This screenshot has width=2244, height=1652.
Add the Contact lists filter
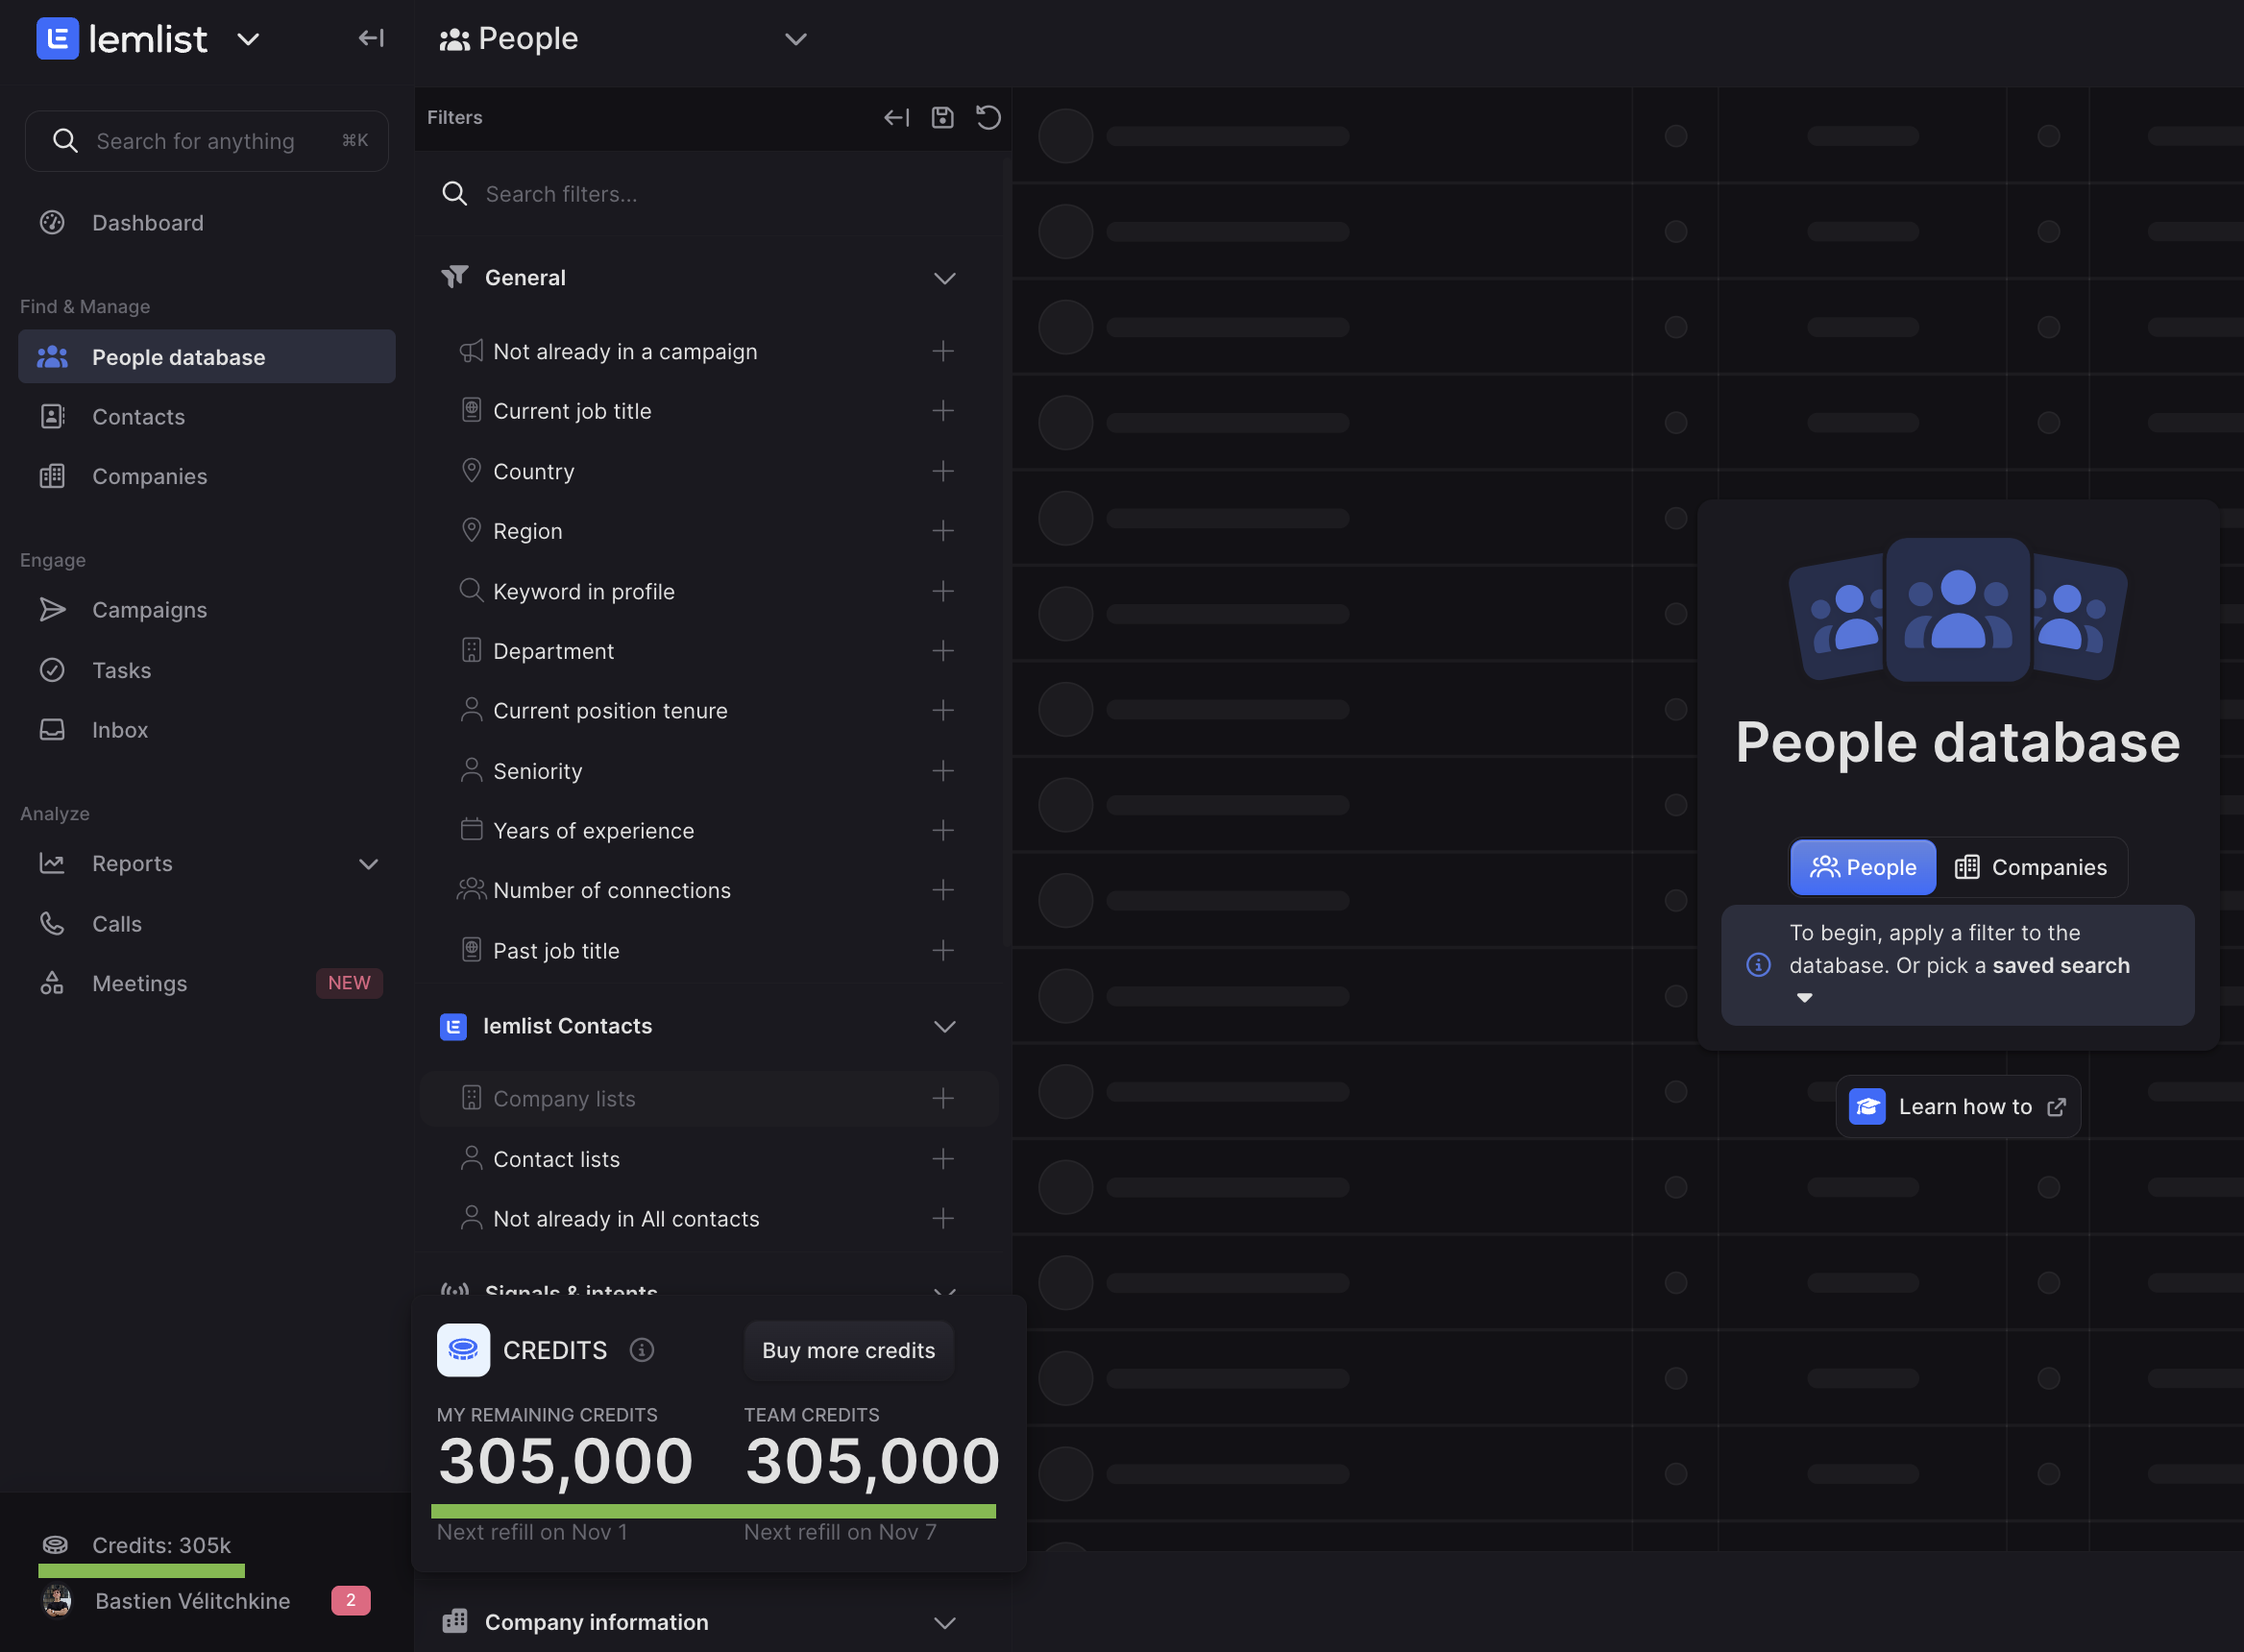coord(942,1159)
